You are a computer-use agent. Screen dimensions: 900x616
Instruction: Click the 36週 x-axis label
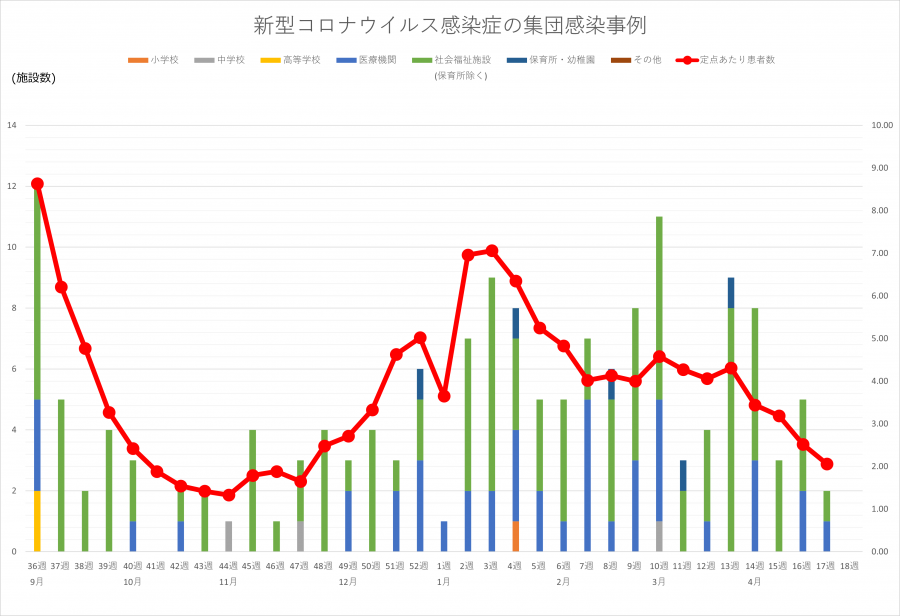coord(37,566)
